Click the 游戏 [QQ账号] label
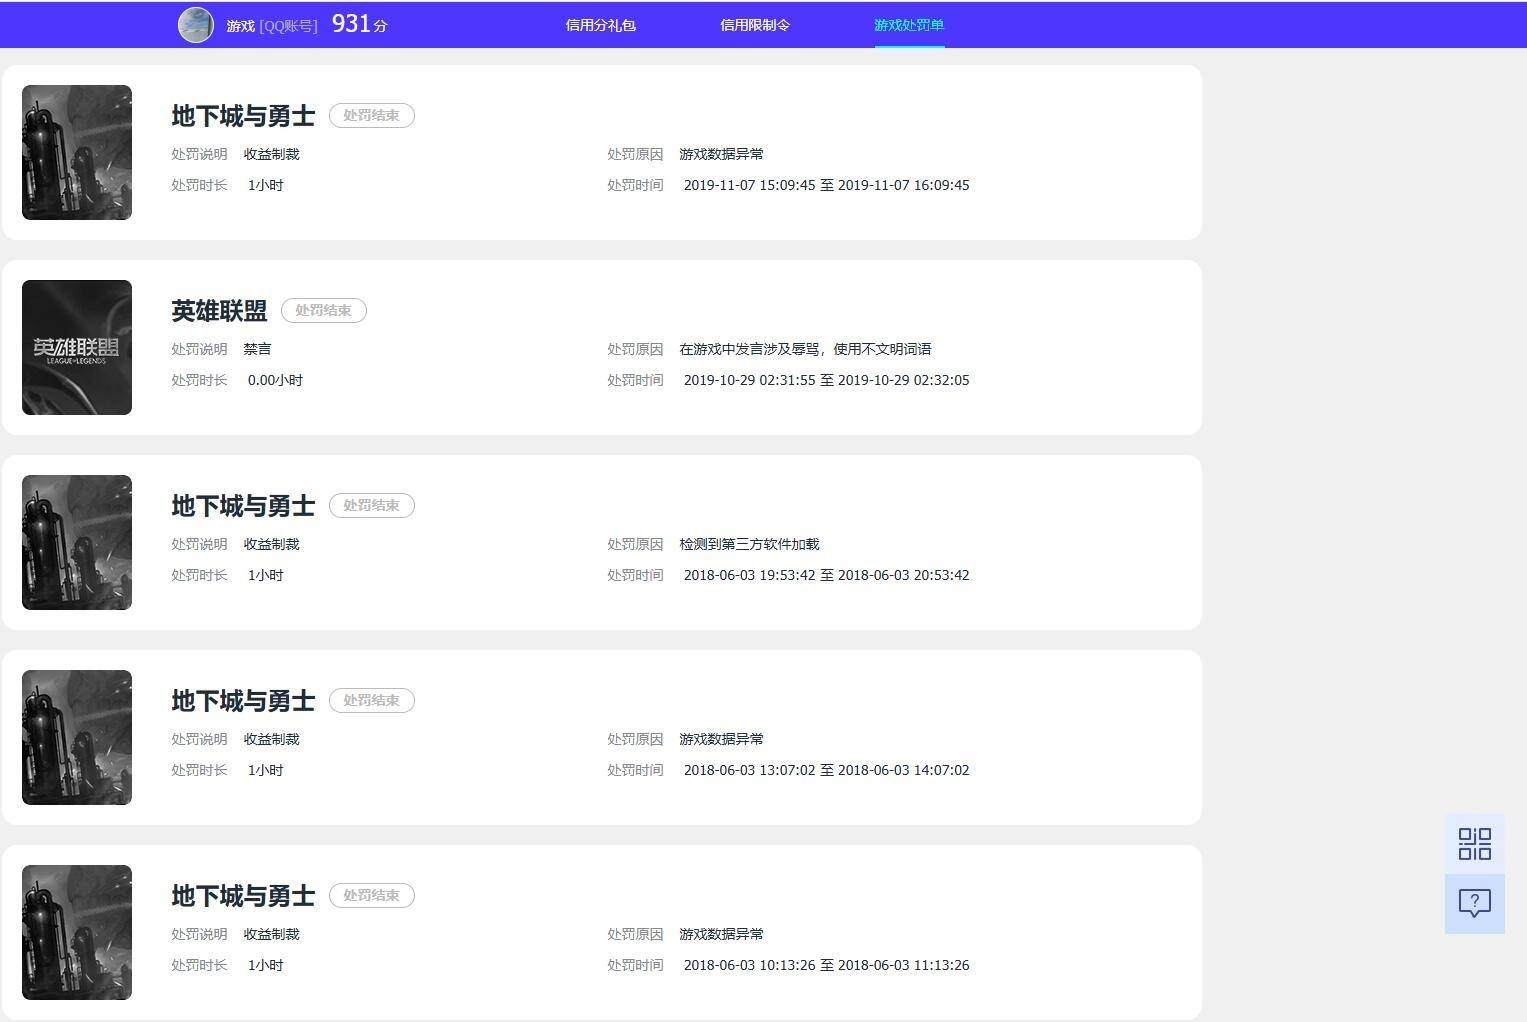 click(272, 26)
